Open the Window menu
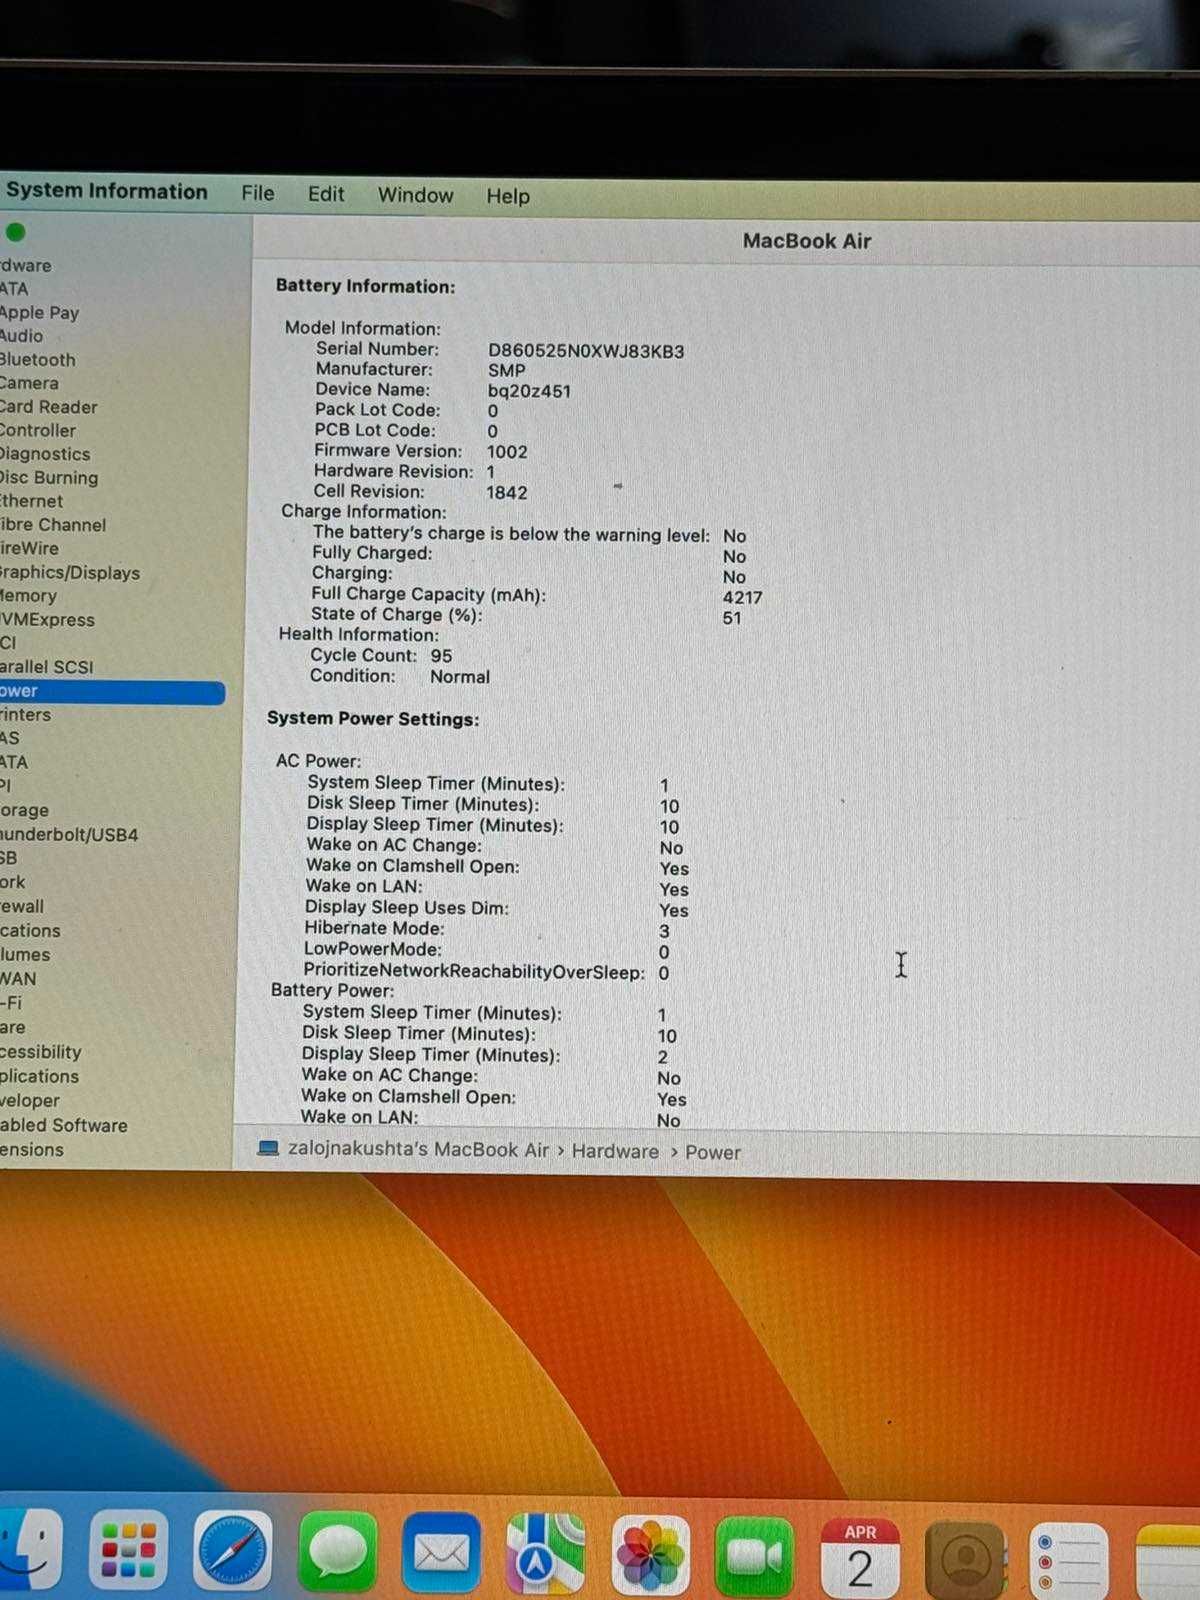The image size is (1200, 1600). coord(415,195)
